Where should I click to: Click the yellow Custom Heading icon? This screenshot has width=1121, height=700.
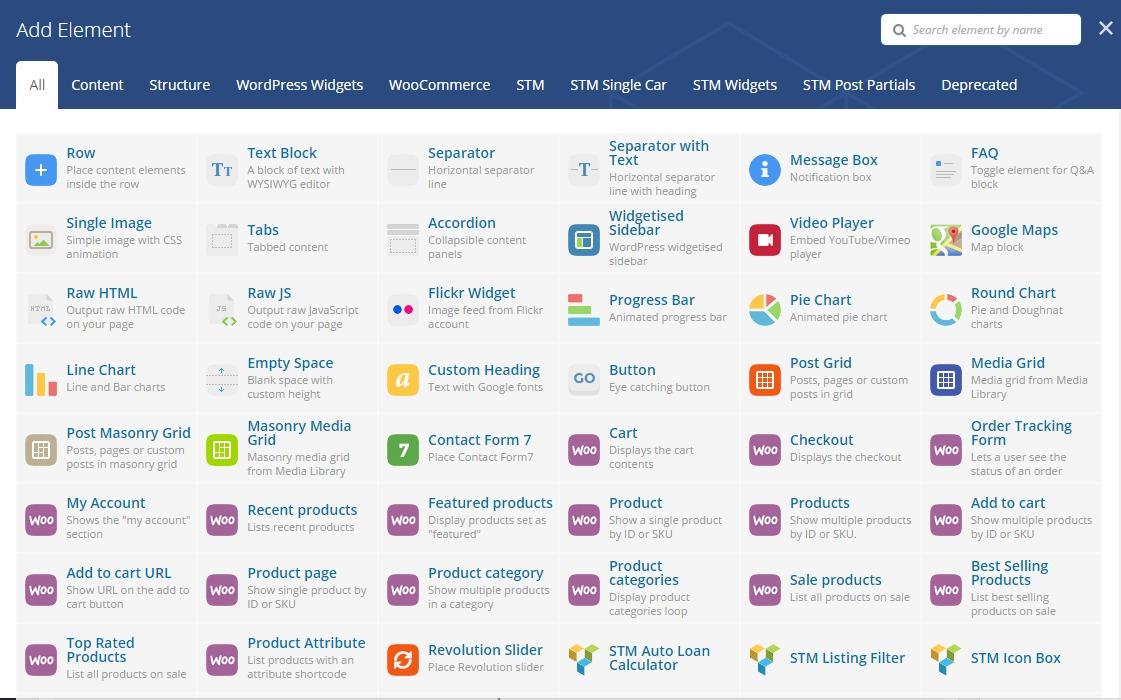pos(403,380)
